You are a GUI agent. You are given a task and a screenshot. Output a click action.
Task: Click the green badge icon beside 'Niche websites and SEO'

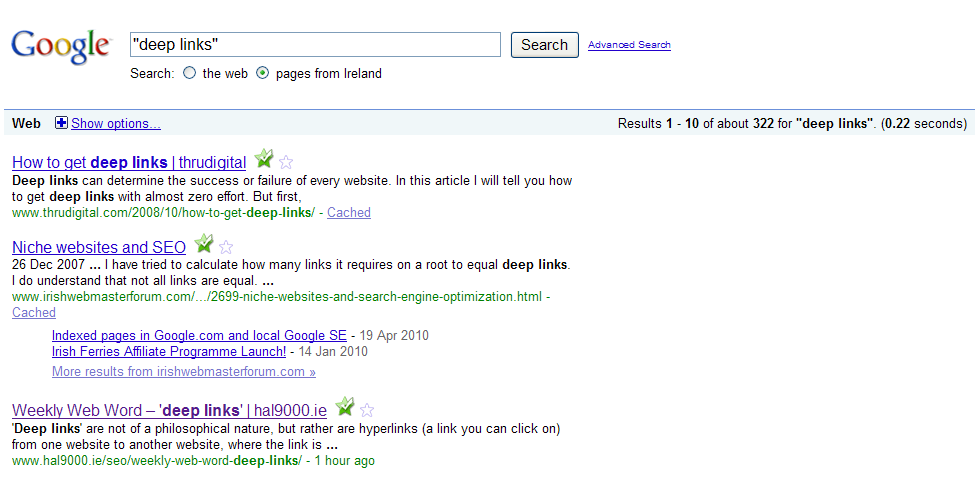pyautogui.click(x=204, y=243)
